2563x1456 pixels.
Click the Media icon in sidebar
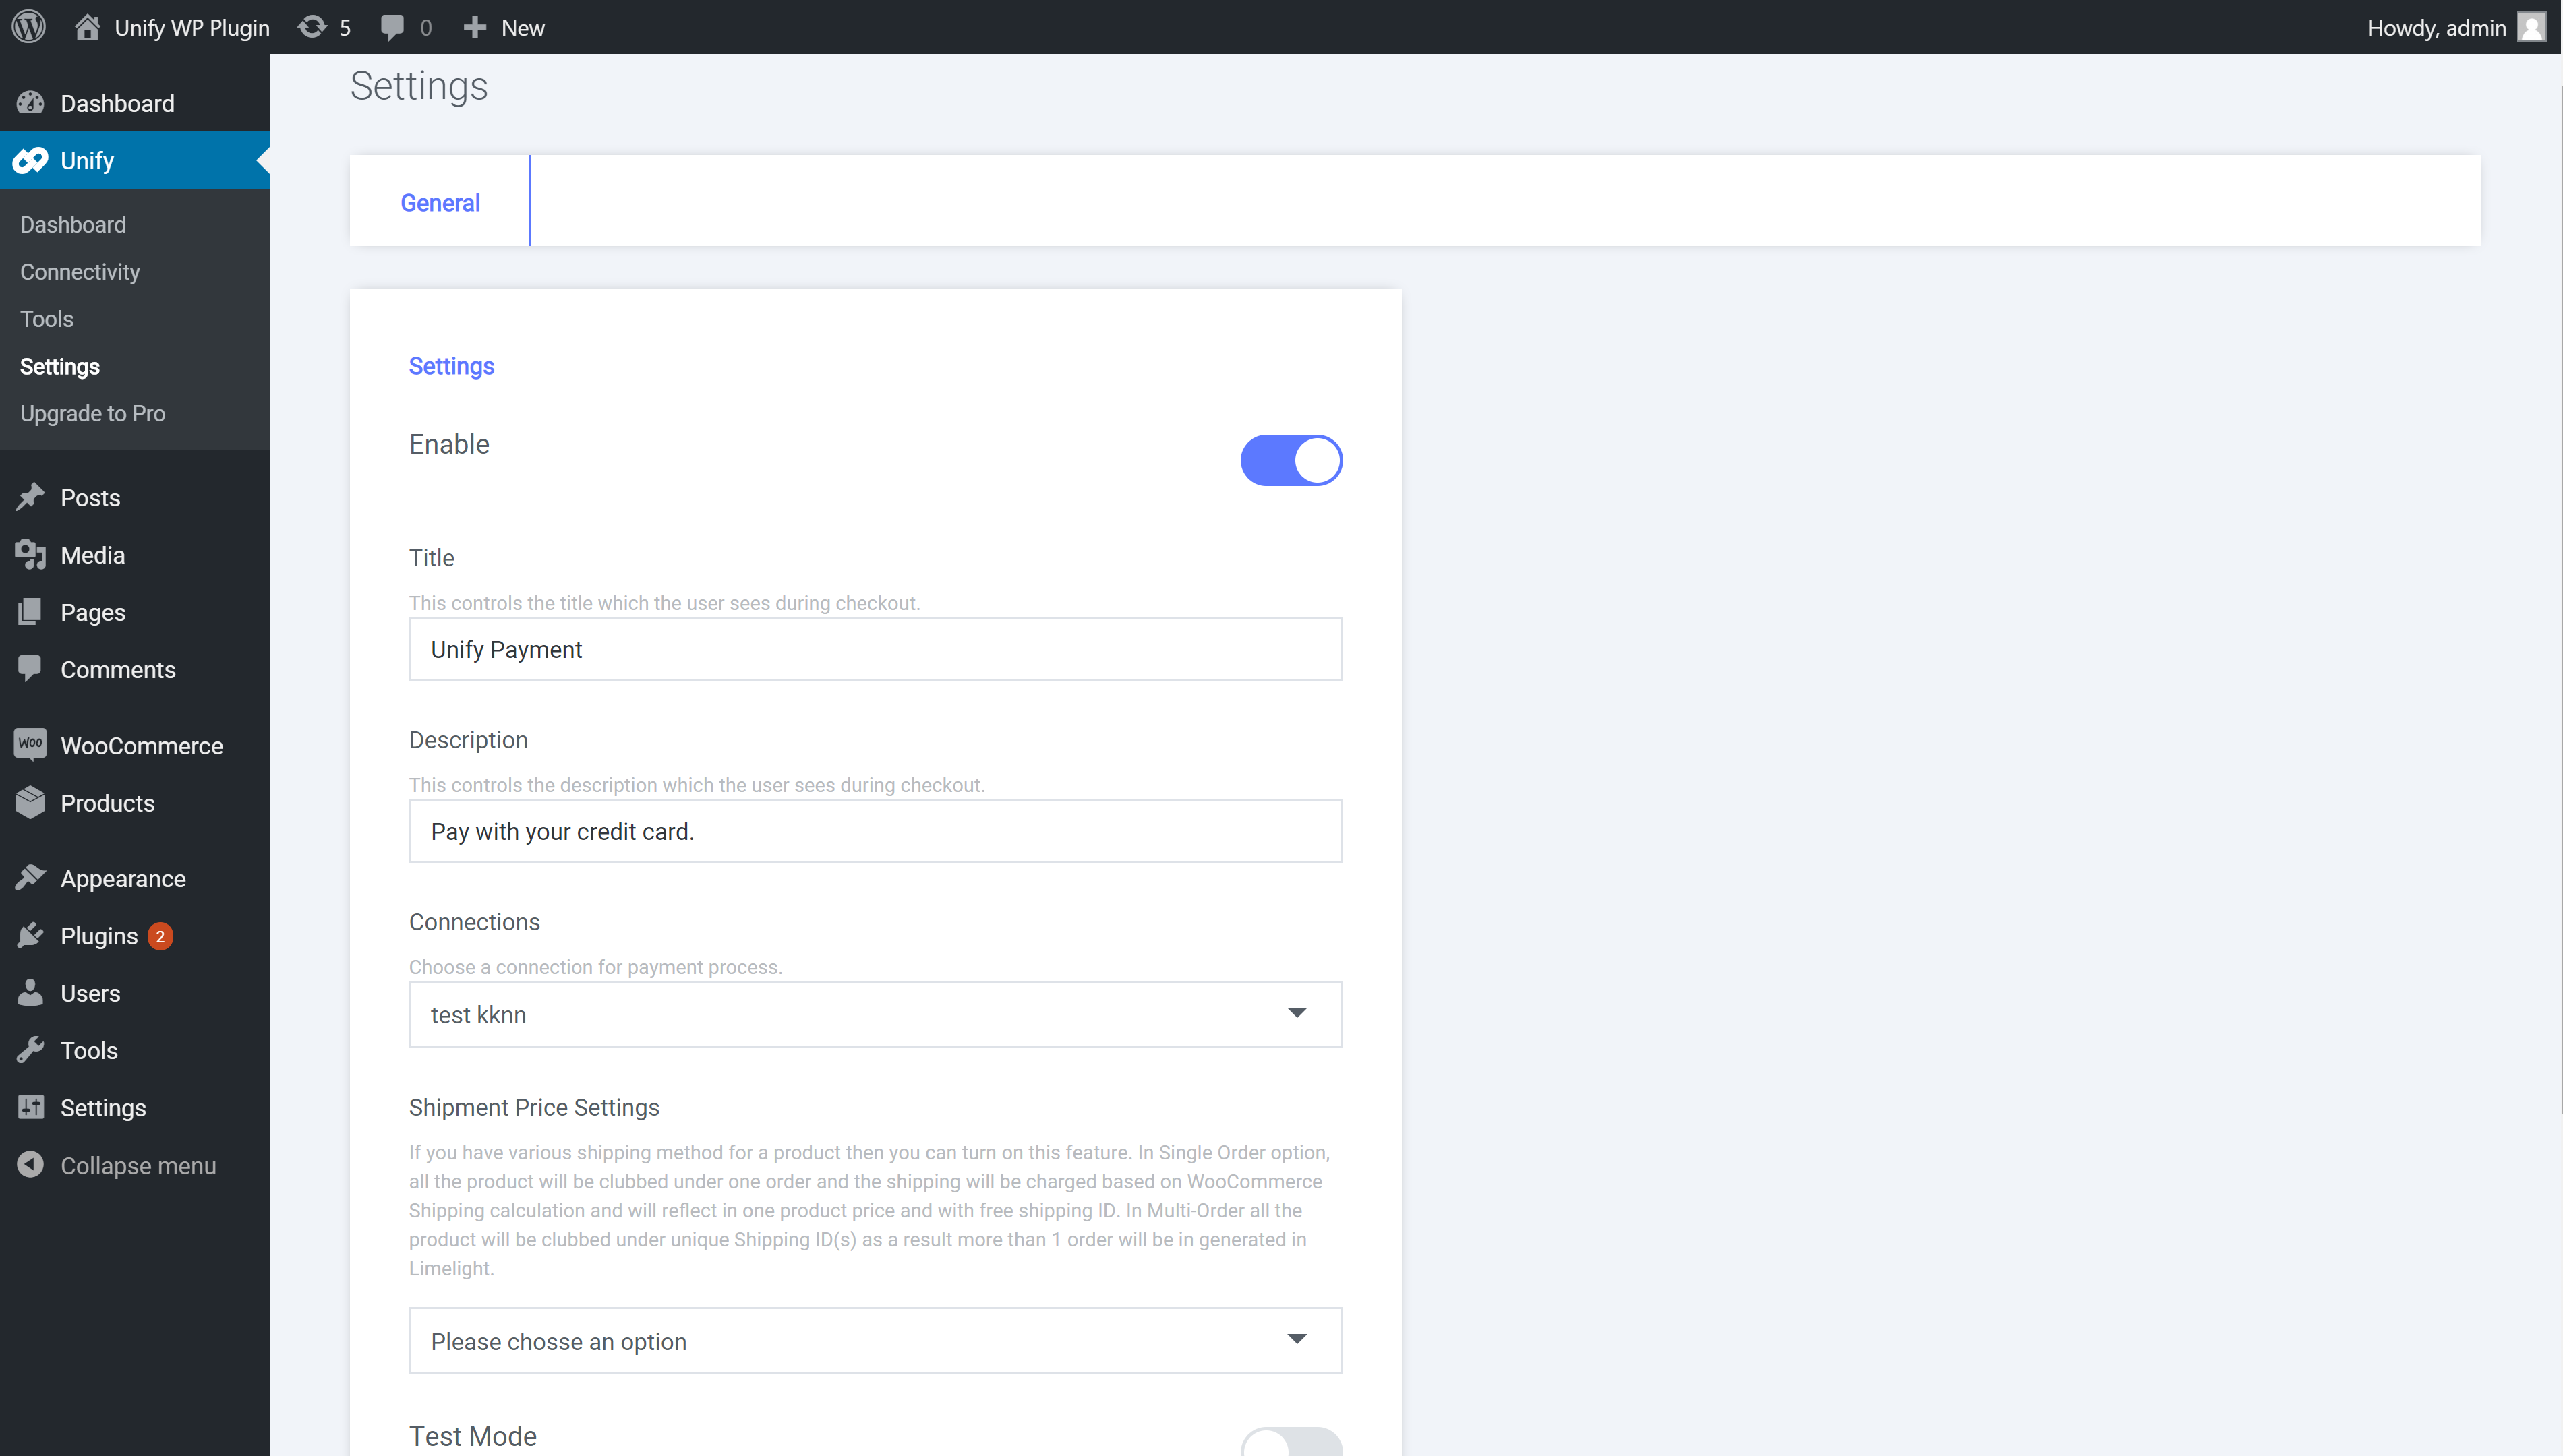(30, 555)
